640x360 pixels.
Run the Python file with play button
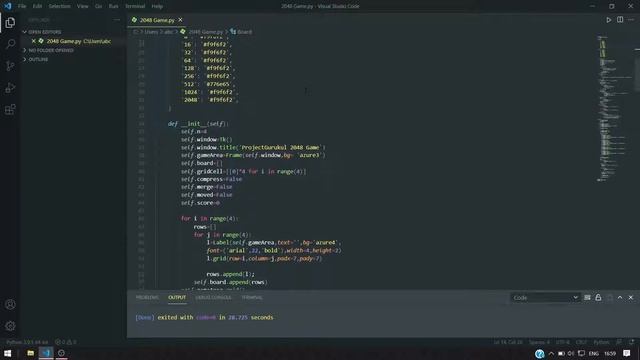(609, 20)
